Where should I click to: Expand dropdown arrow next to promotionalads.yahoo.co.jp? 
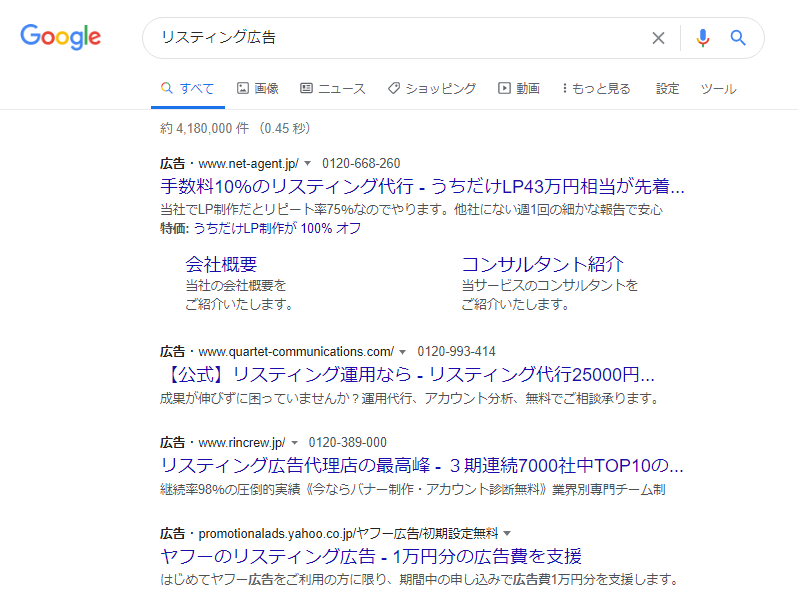pyautogui.click(x=507, y=534)
